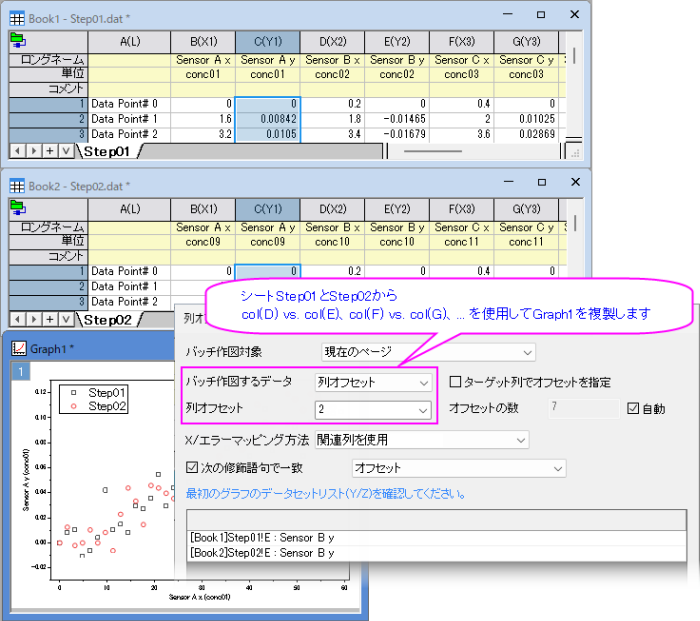Click X axis title Sensor A x in Graph1

pos(200,597)
